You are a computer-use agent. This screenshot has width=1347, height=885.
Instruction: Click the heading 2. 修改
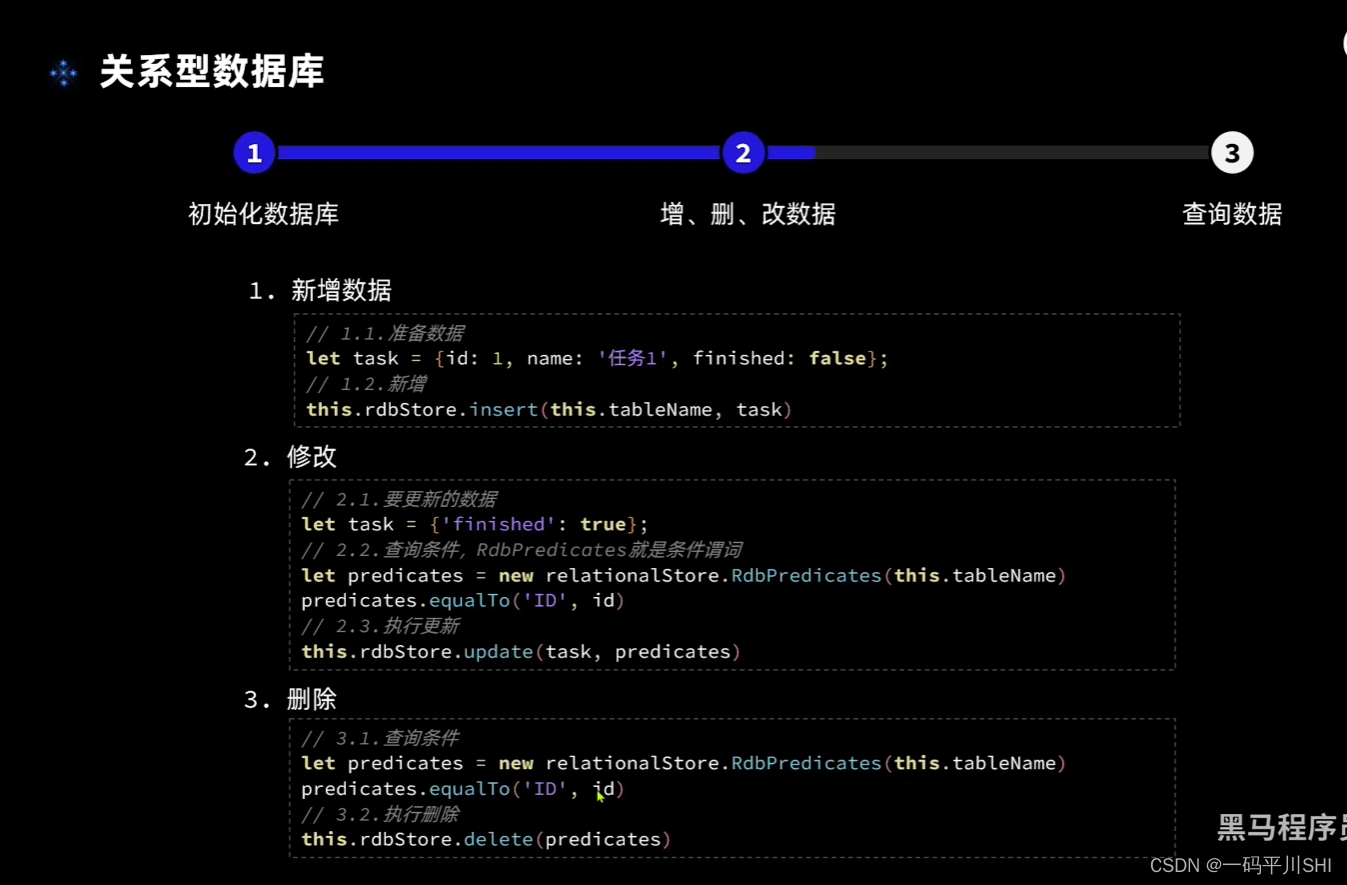point(290,457)
